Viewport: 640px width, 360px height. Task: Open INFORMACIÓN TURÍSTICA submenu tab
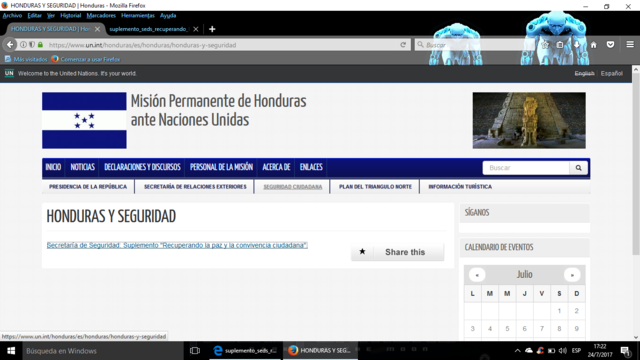[460, 187]
